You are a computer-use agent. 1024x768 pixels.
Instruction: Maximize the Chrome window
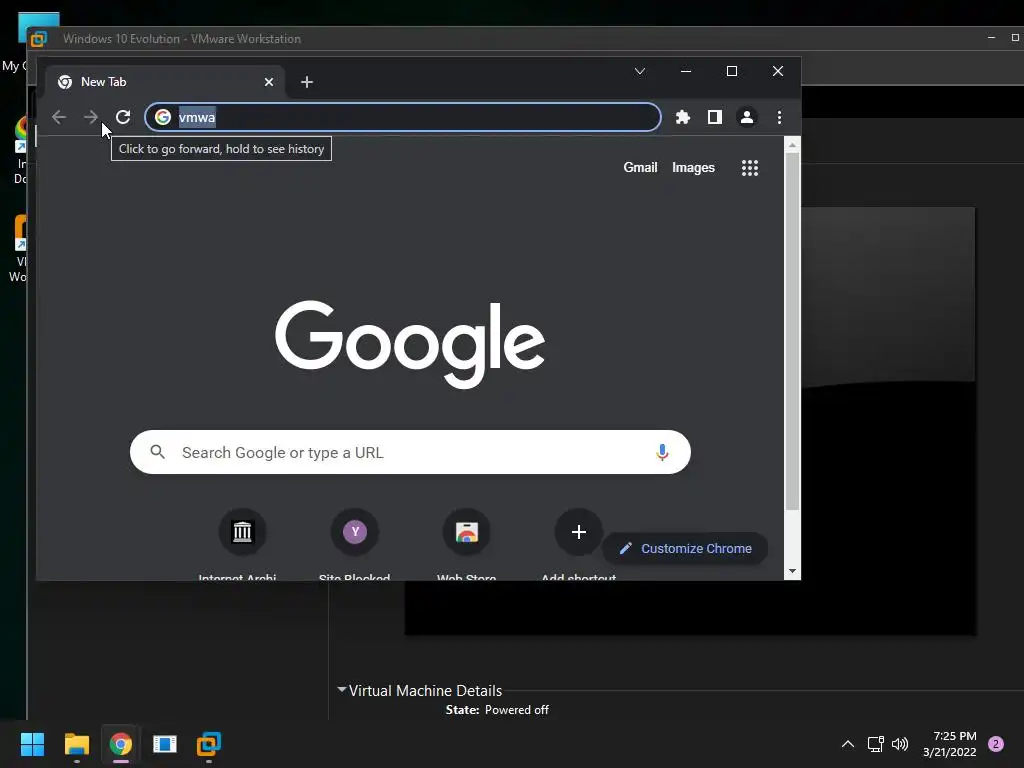[x=731, y=71]
